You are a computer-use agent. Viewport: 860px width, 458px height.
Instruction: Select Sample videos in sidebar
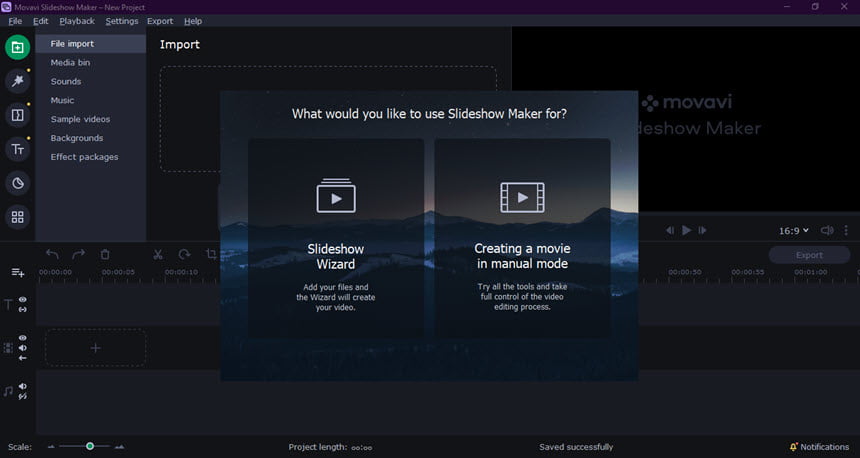pyautogui.click(x=91, y=119)
